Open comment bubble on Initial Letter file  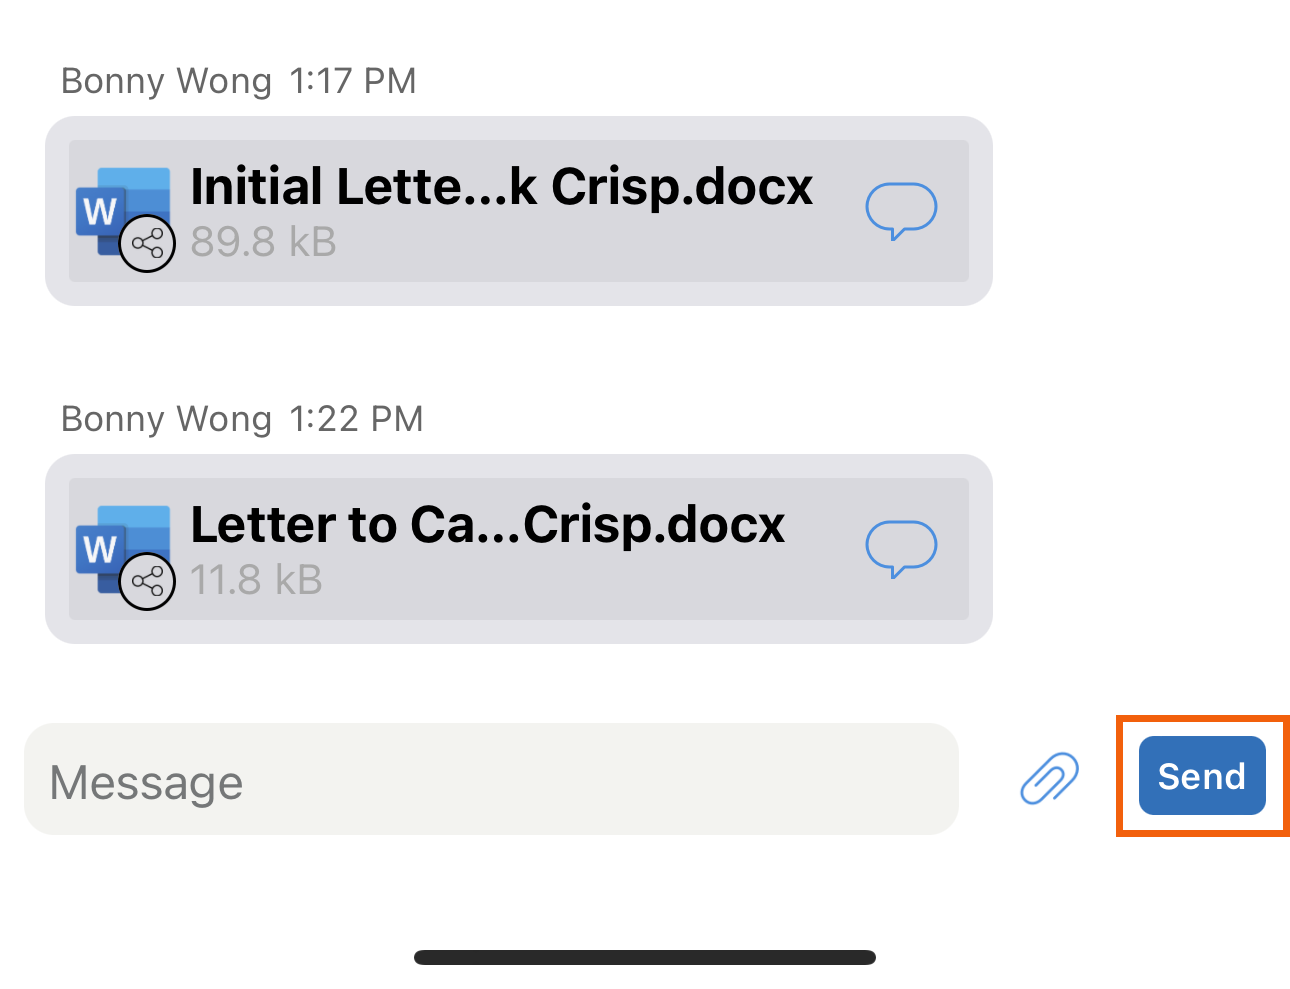pos(901,210)
